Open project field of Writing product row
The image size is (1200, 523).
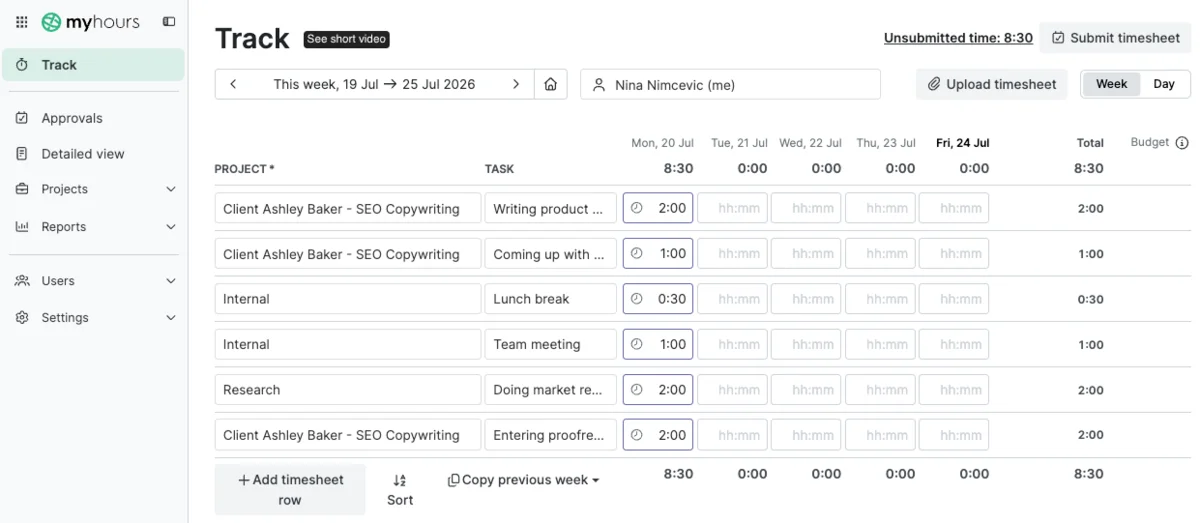(x=348, y=209)
